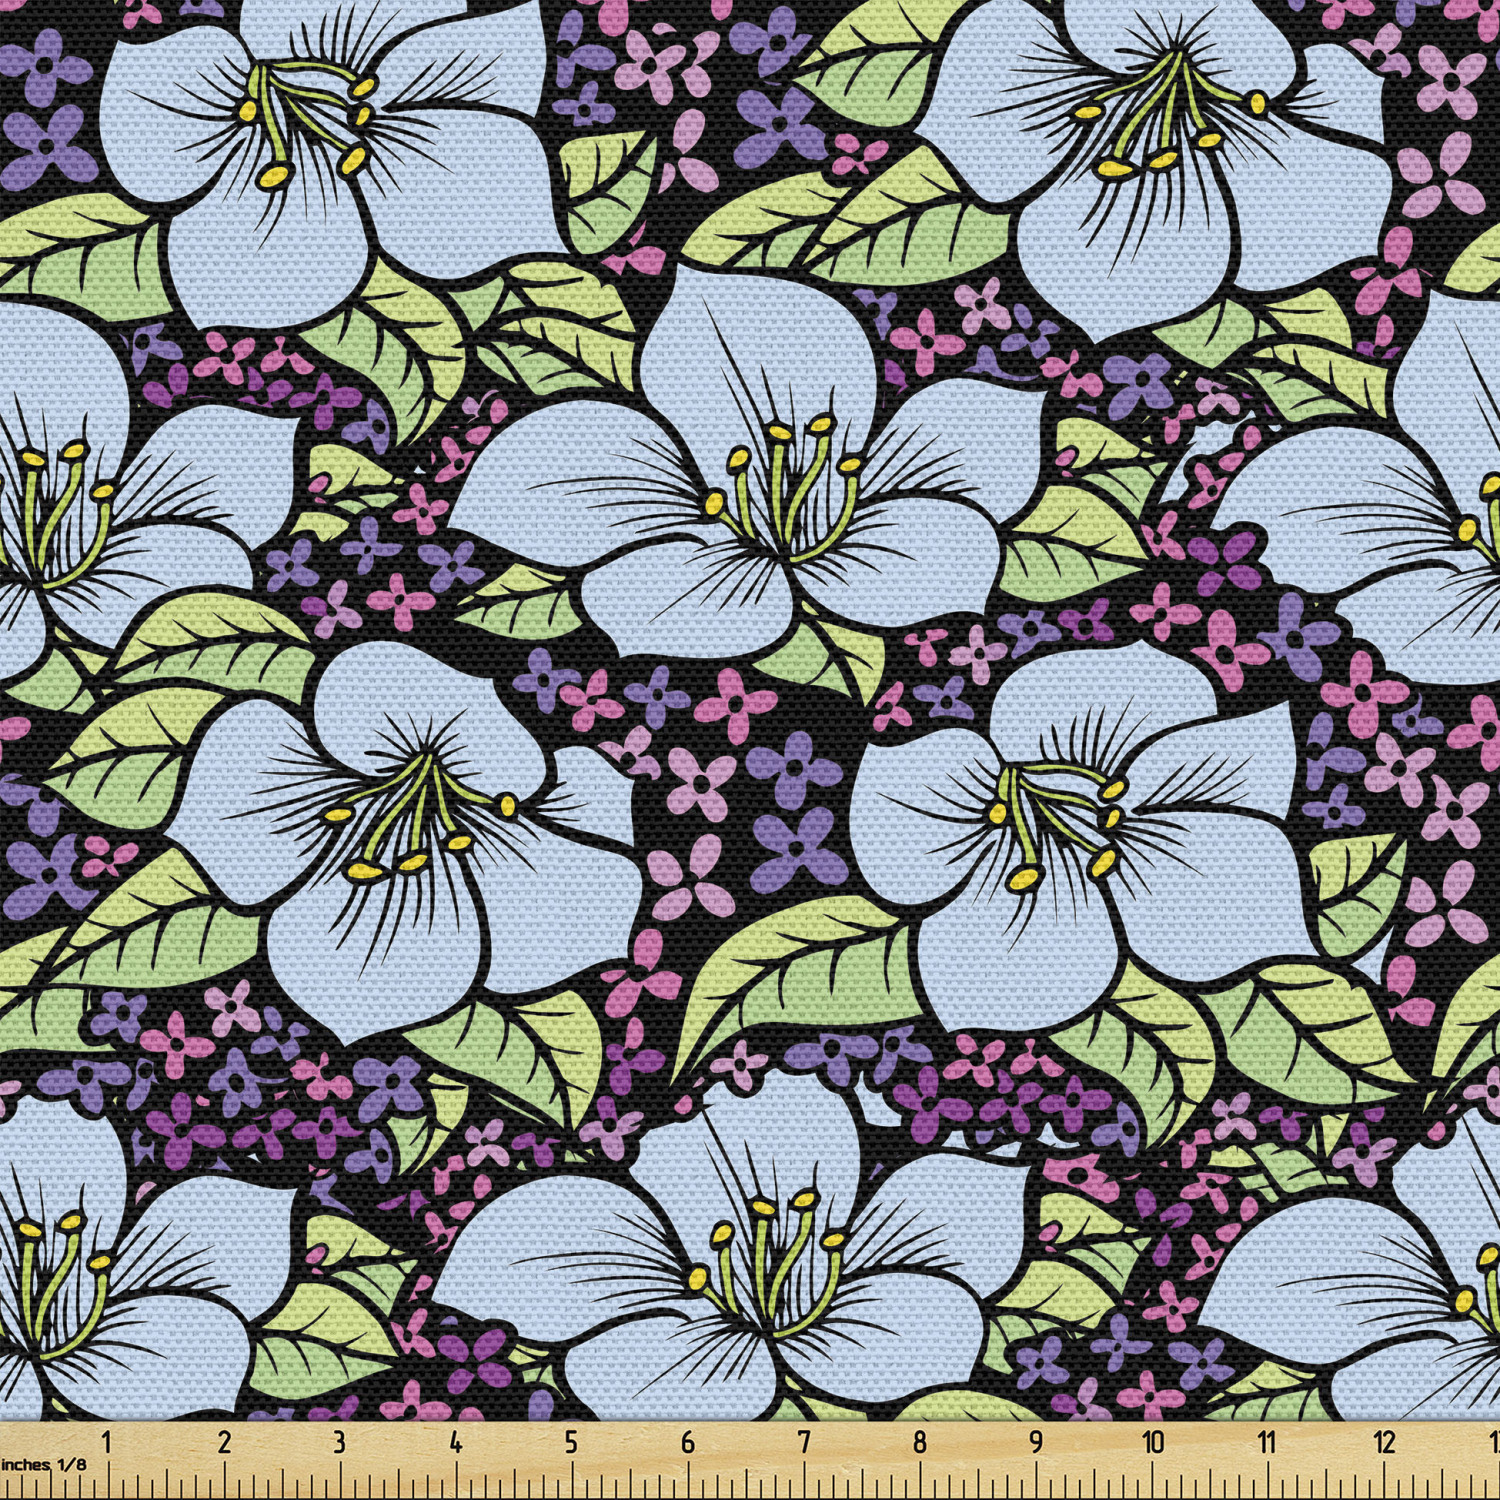1500x1500 pixels.
Task: Click the "inches 1/8" ruler label
Action: (44, 1464)
